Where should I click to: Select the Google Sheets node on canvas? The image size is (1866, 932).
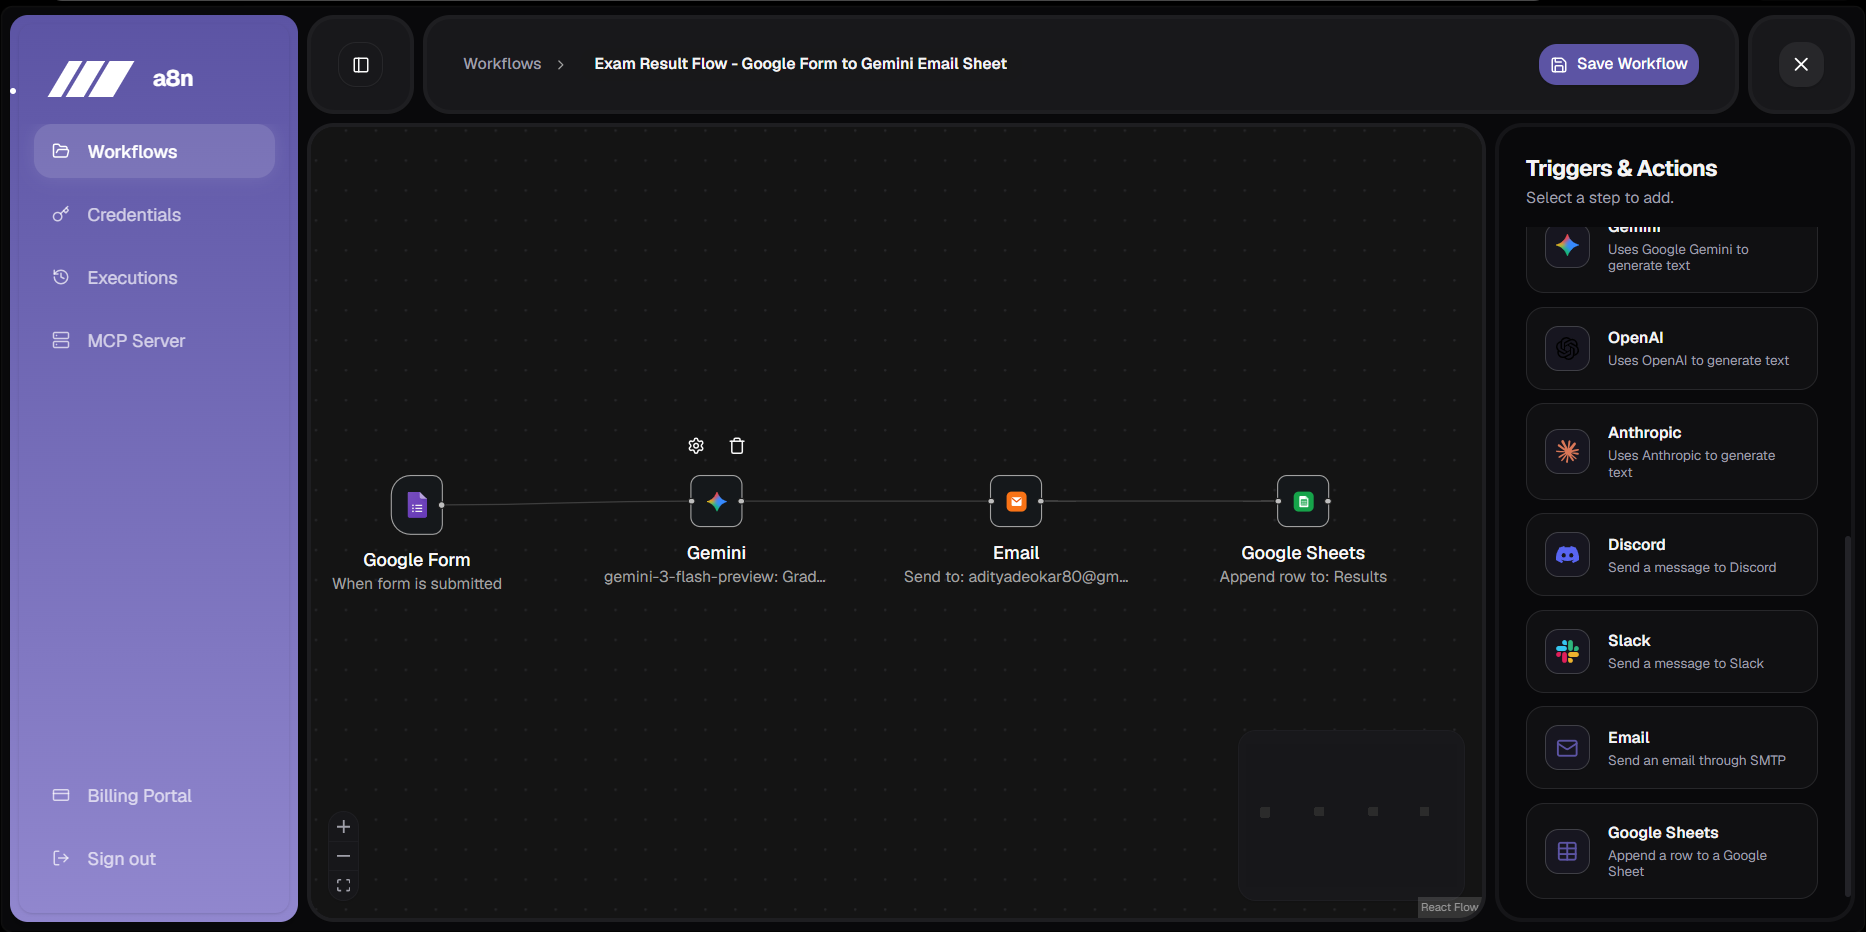(x=1303, y=501)
